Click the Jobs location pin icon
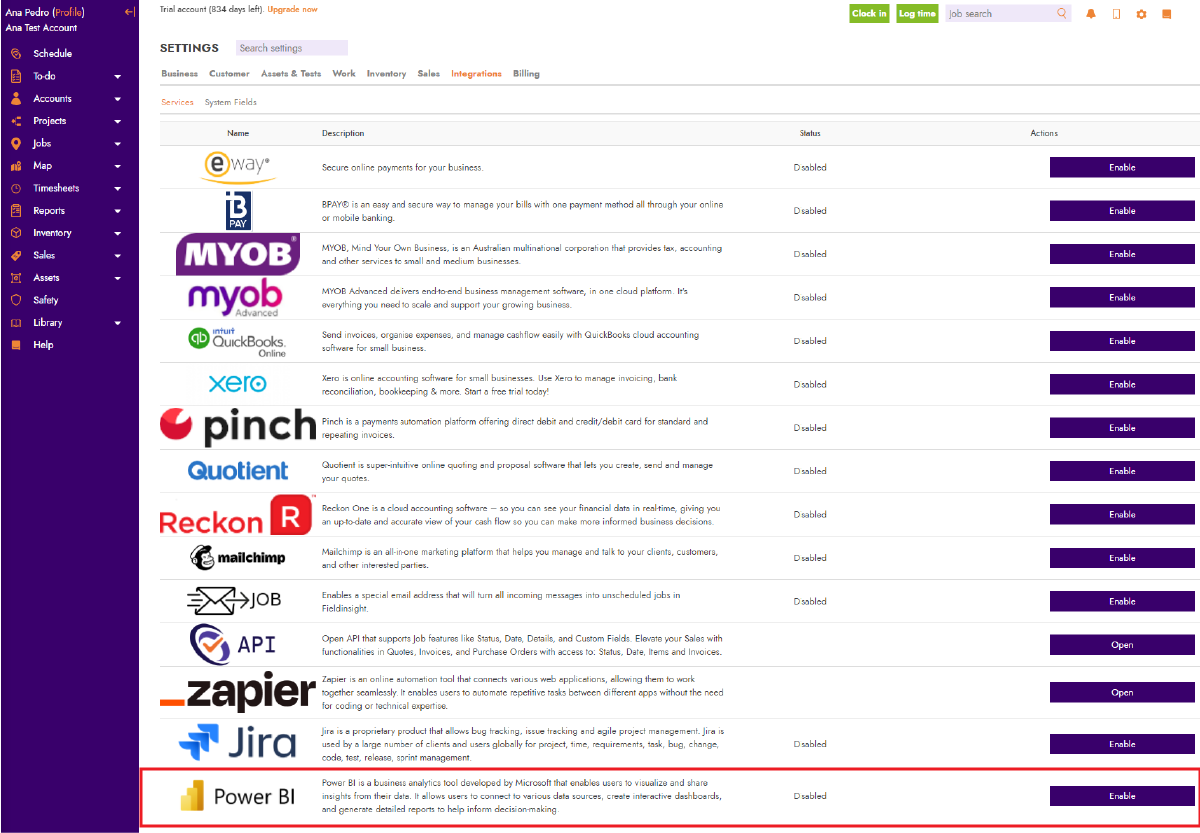Viewport: 1200px width, 833px height. pos(15,144)
